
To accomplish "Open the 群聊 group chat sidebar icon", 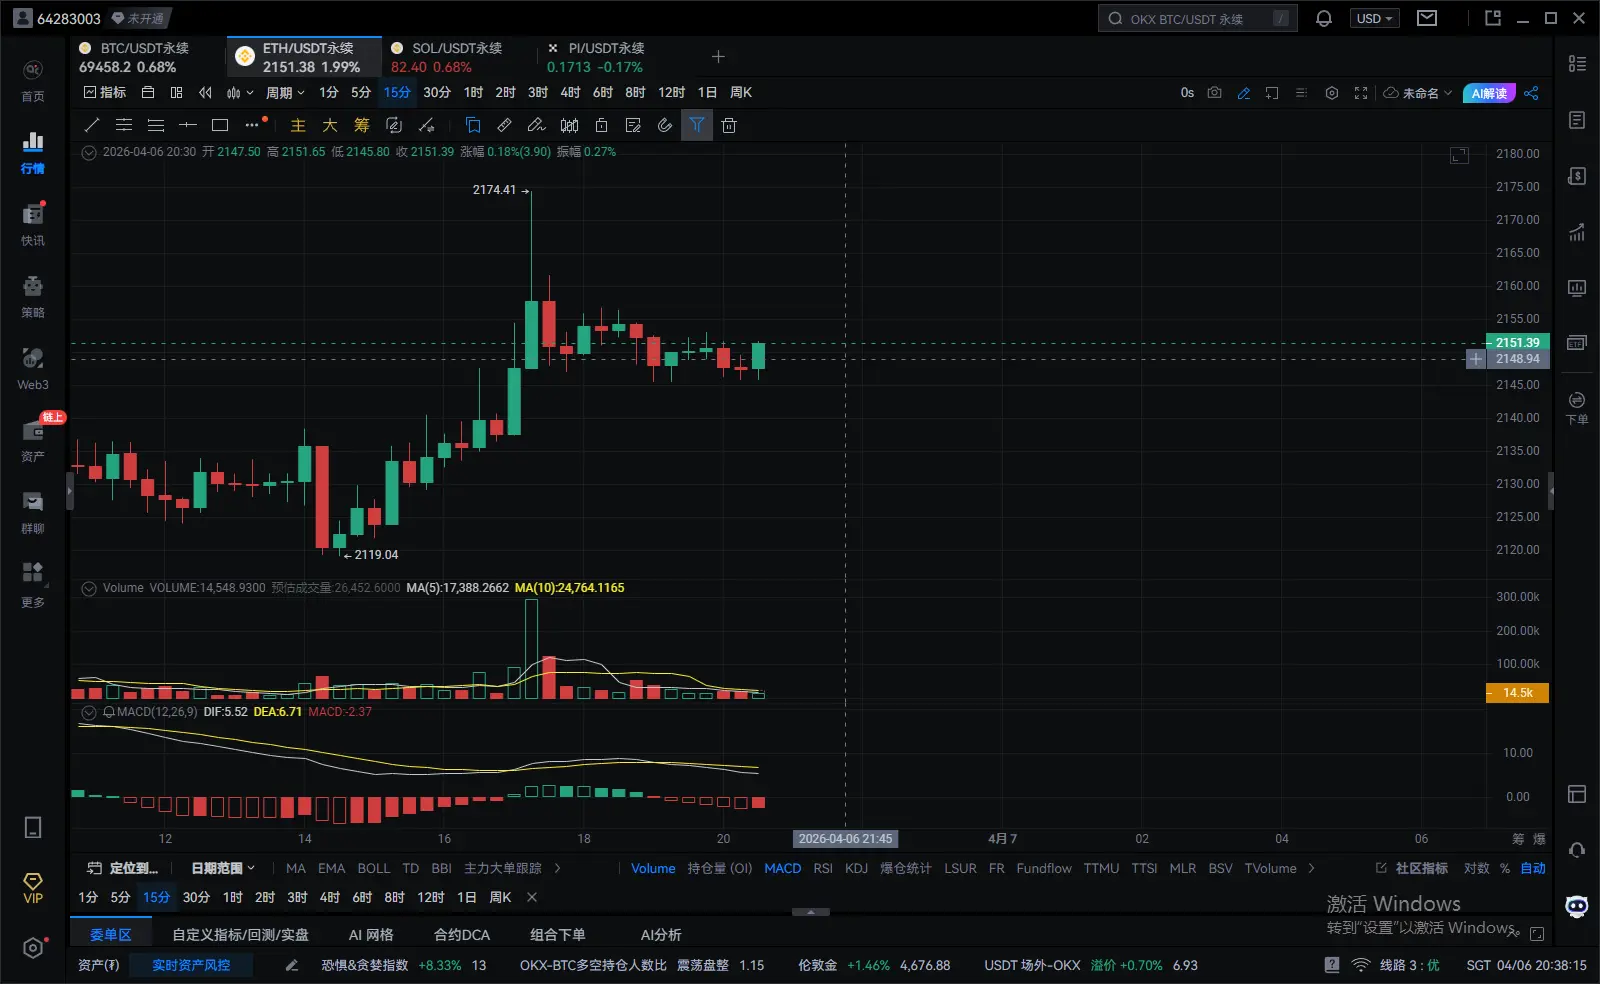I will (x=33, y=512).
